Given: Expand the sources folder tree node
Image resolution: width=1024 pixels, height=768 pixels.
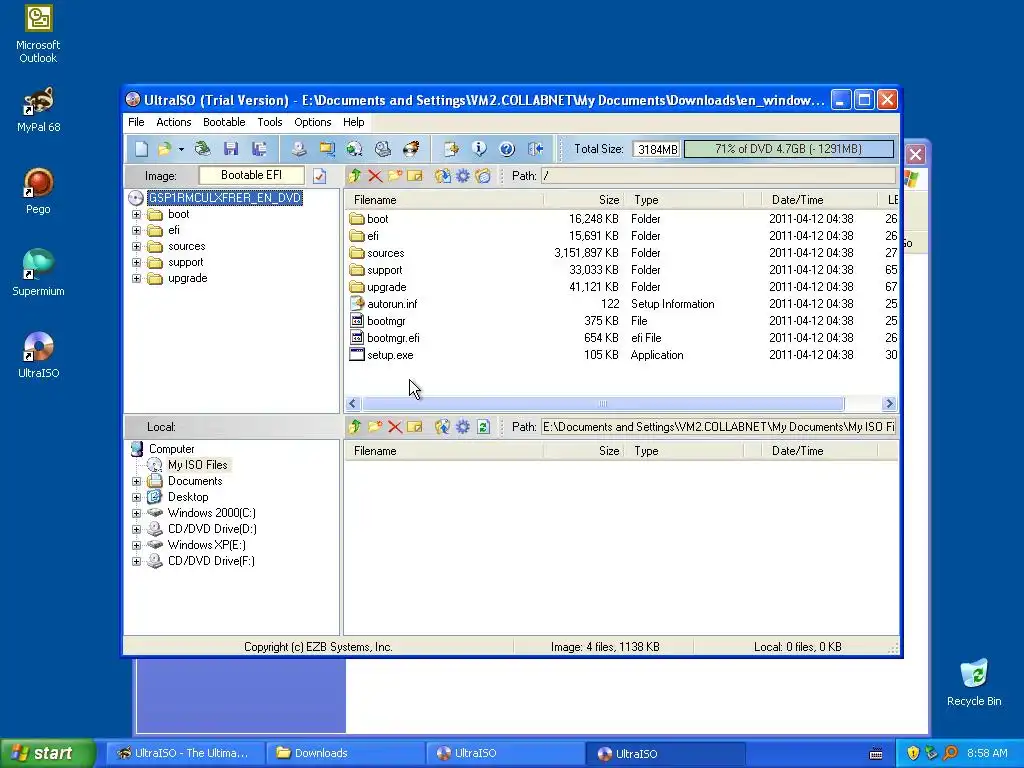Looking at the screenshot, I should [x=136, y=246].
